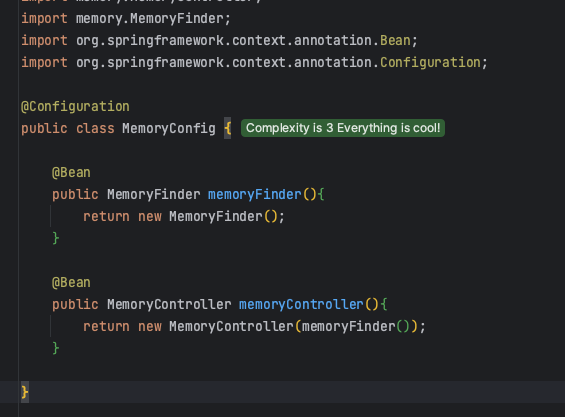Click the second @Bean annotation above memoryController

(x=71, y=283)
